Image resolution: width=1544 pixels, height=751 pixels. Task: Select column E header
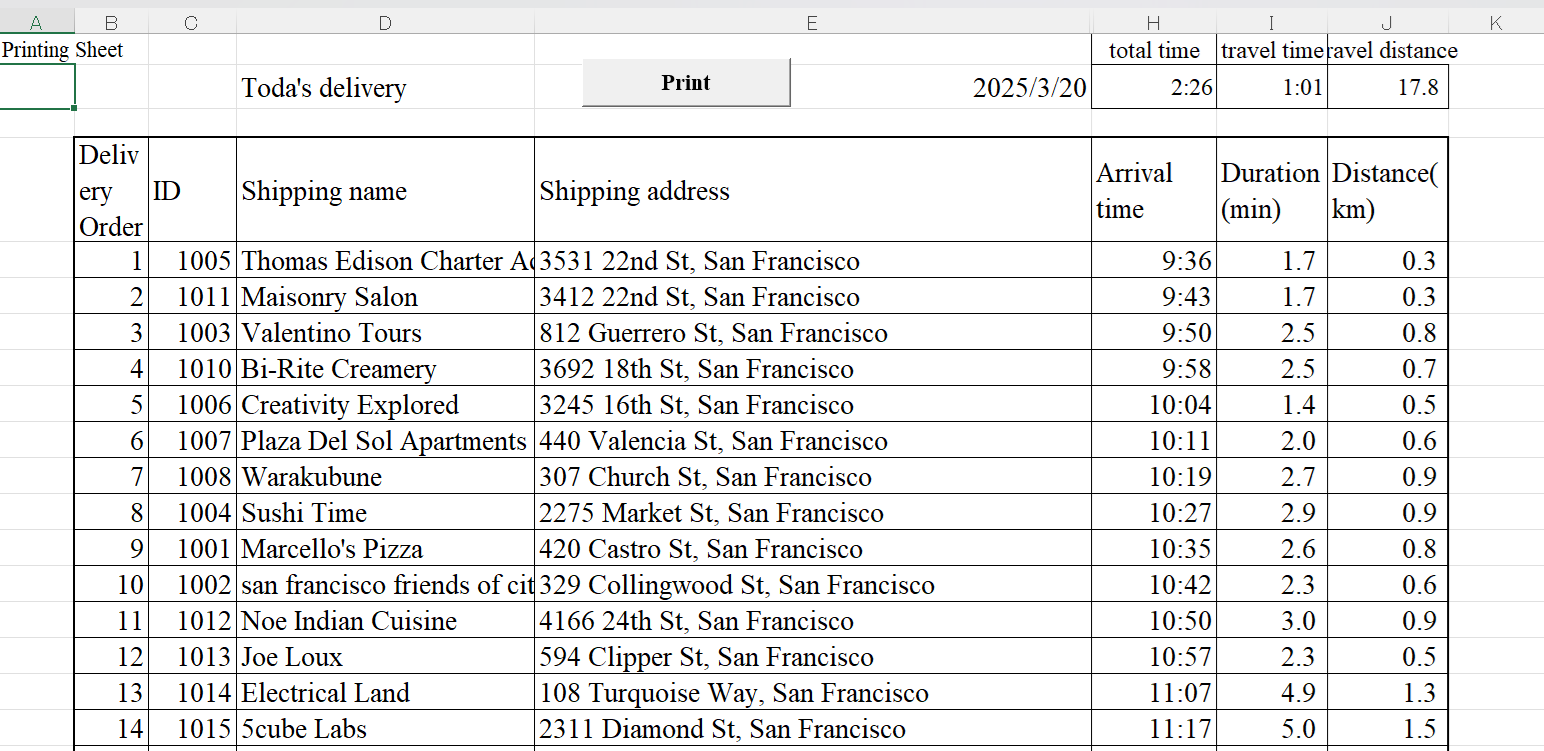point(812,23)
